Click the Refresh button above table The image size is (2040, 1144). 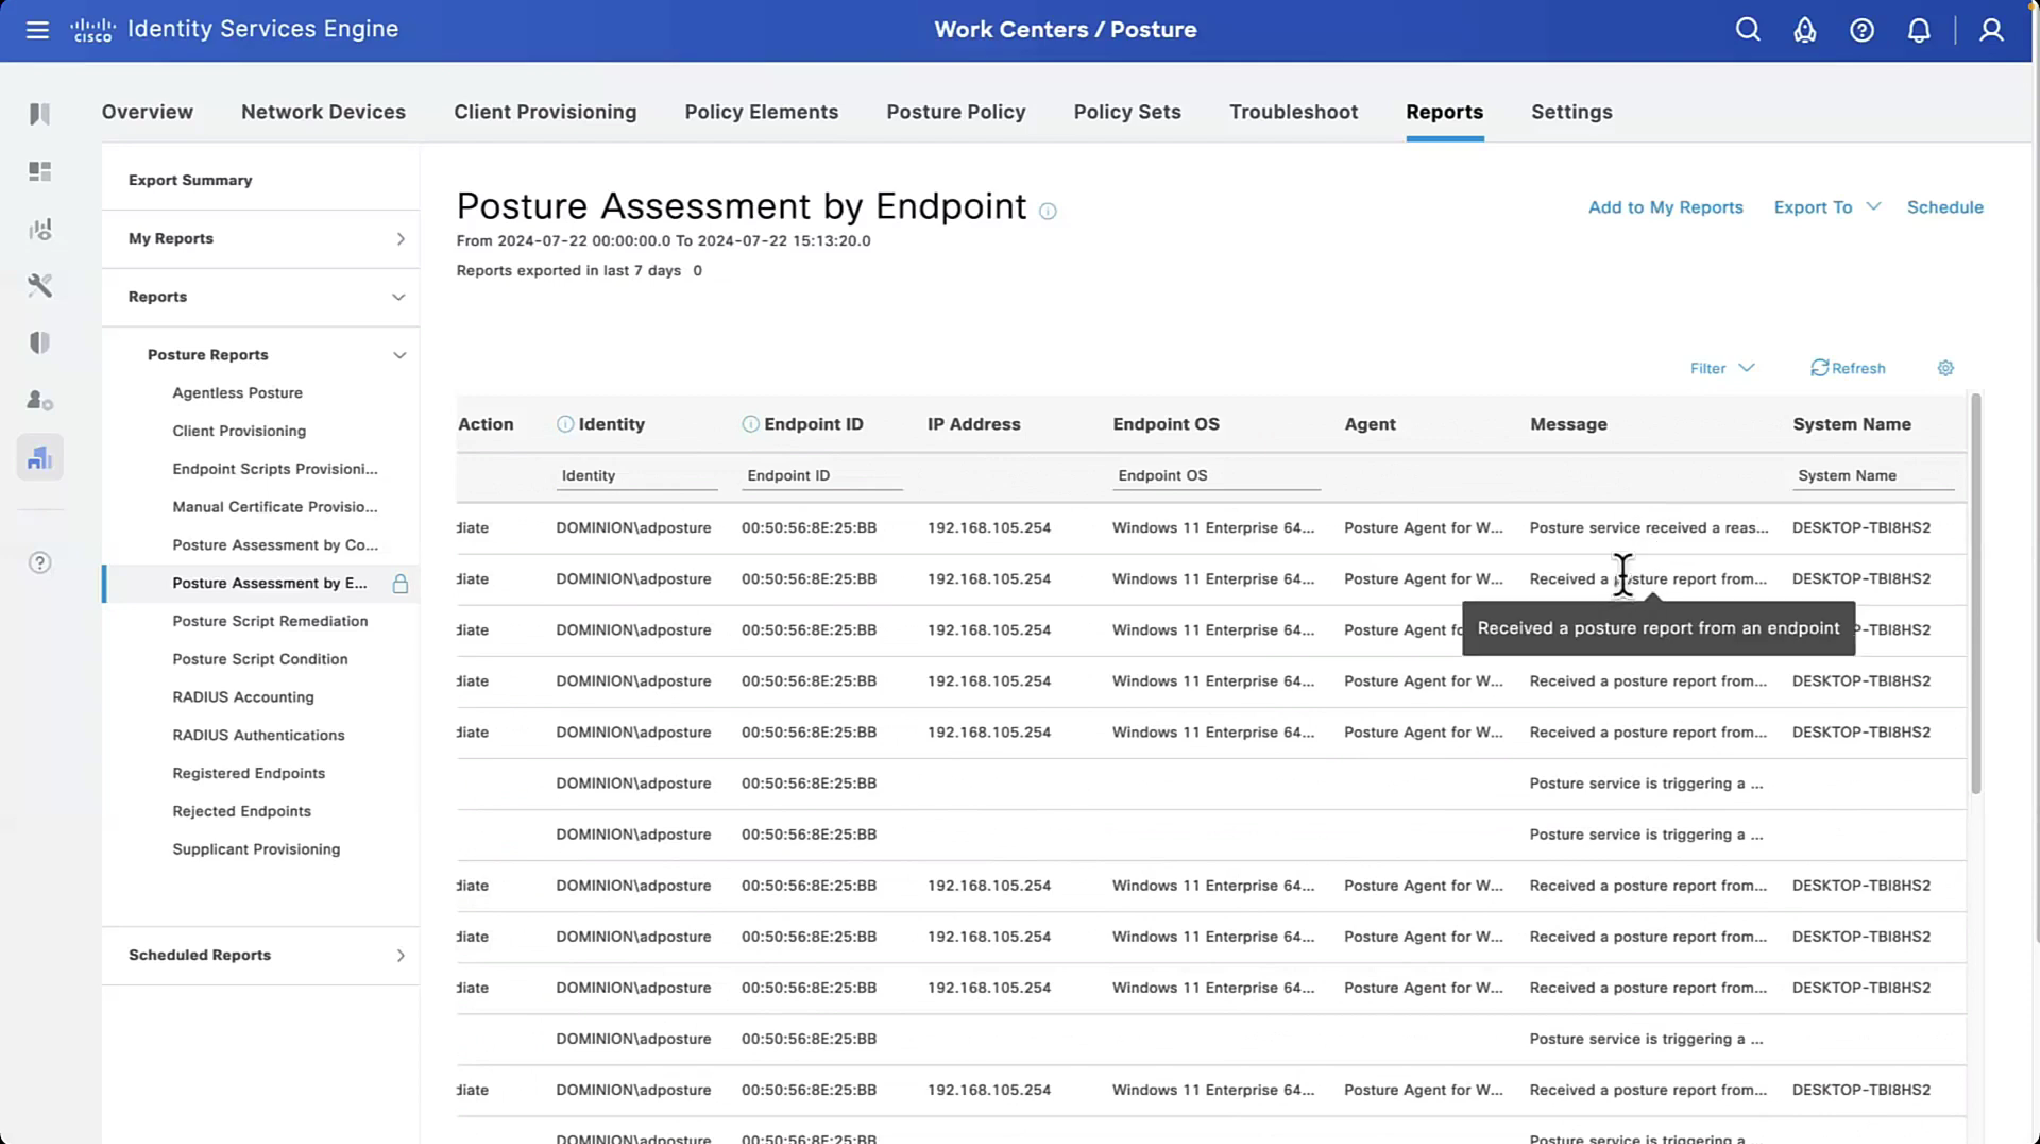click(x=1848, y=368)
